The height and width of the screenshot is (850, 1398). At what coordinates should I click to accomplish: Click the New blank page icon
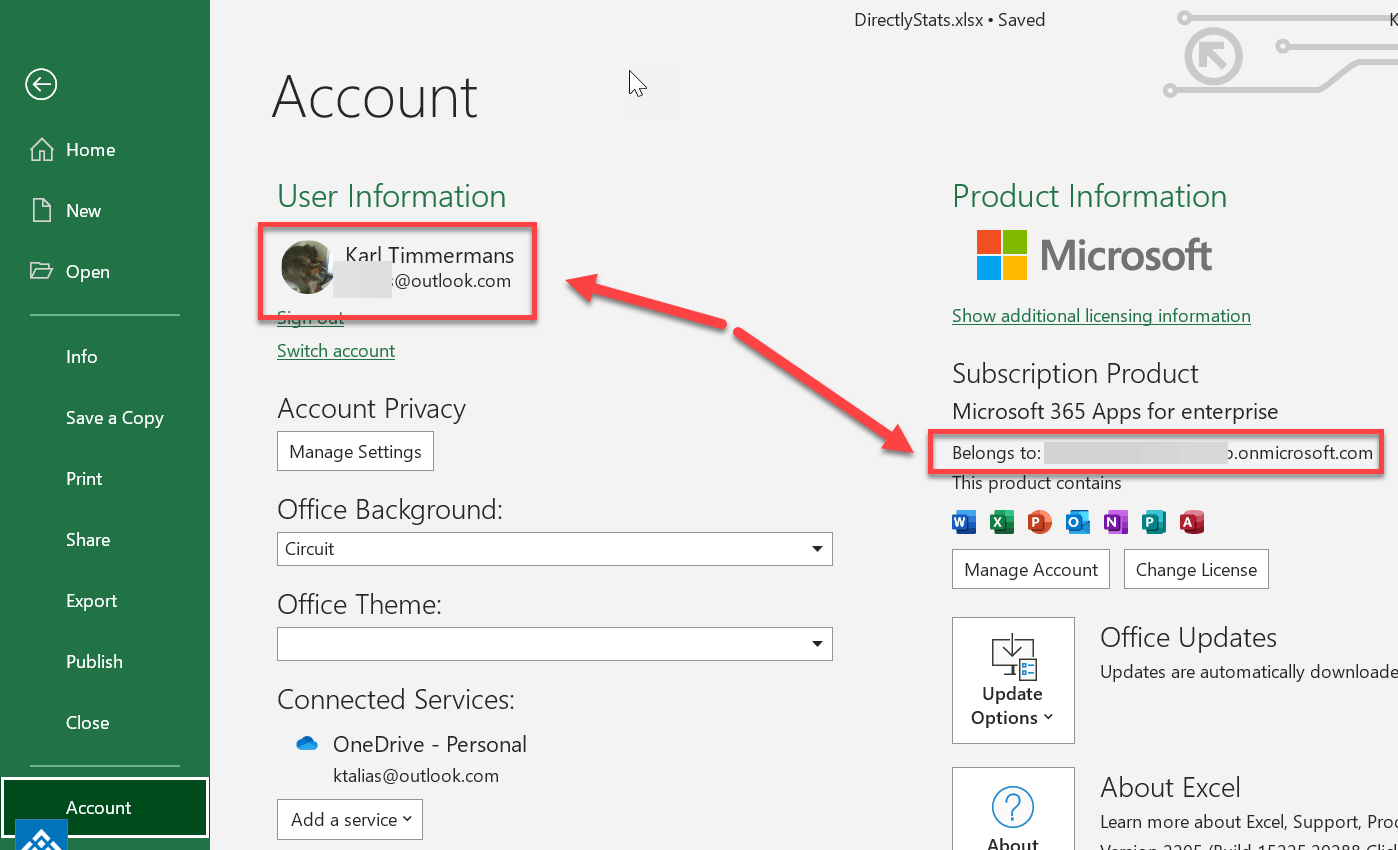click(x=42, y=211)
